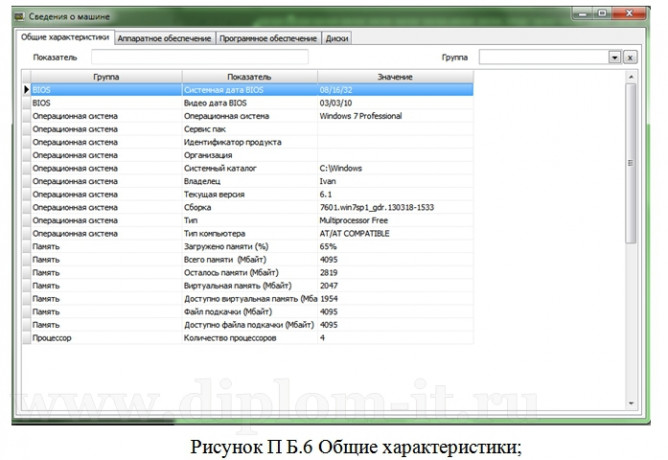Image resolution: width=668 pixels, height=460 pixels.
Task: Click the value 2819
Action: coord(328,273)
